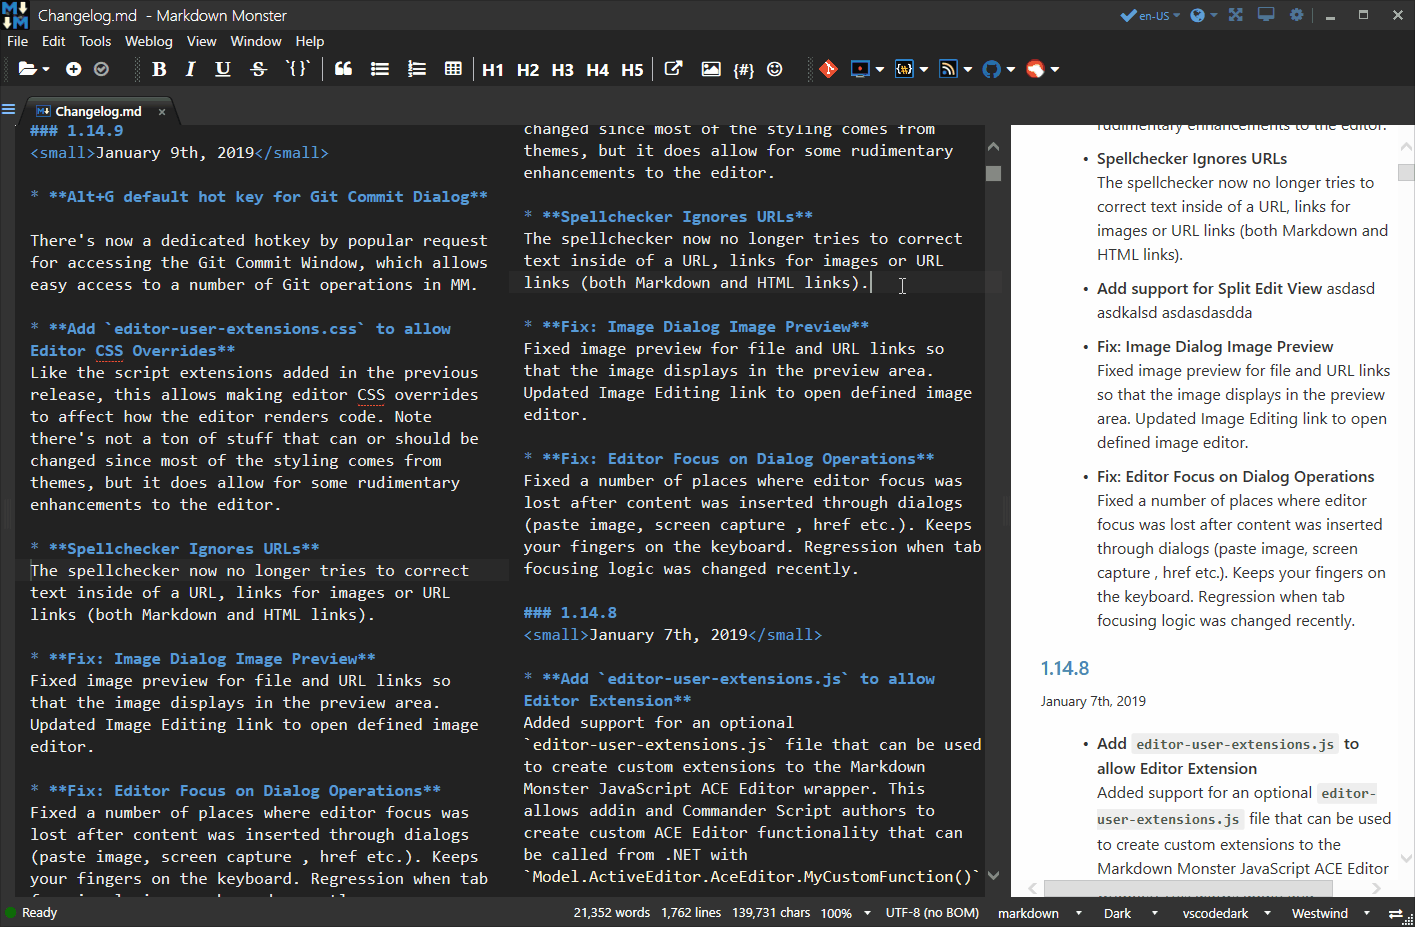Insert a hyperlink from toolbar
Image resolution: width=1415 pixels, height=927 pixels.
pos(673,69)
